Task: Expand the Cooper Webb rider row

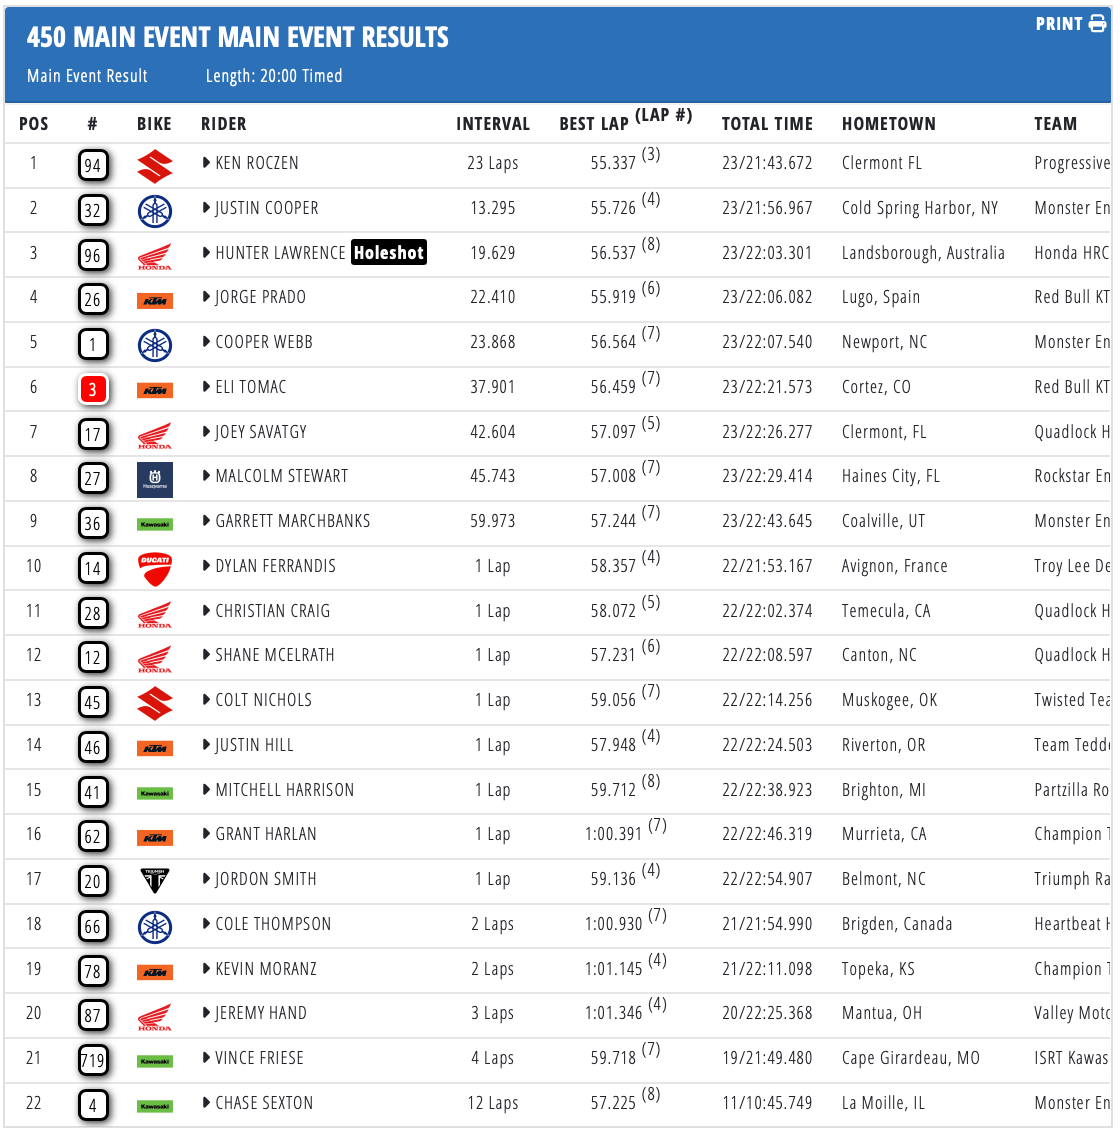Action: coord(207,342)
